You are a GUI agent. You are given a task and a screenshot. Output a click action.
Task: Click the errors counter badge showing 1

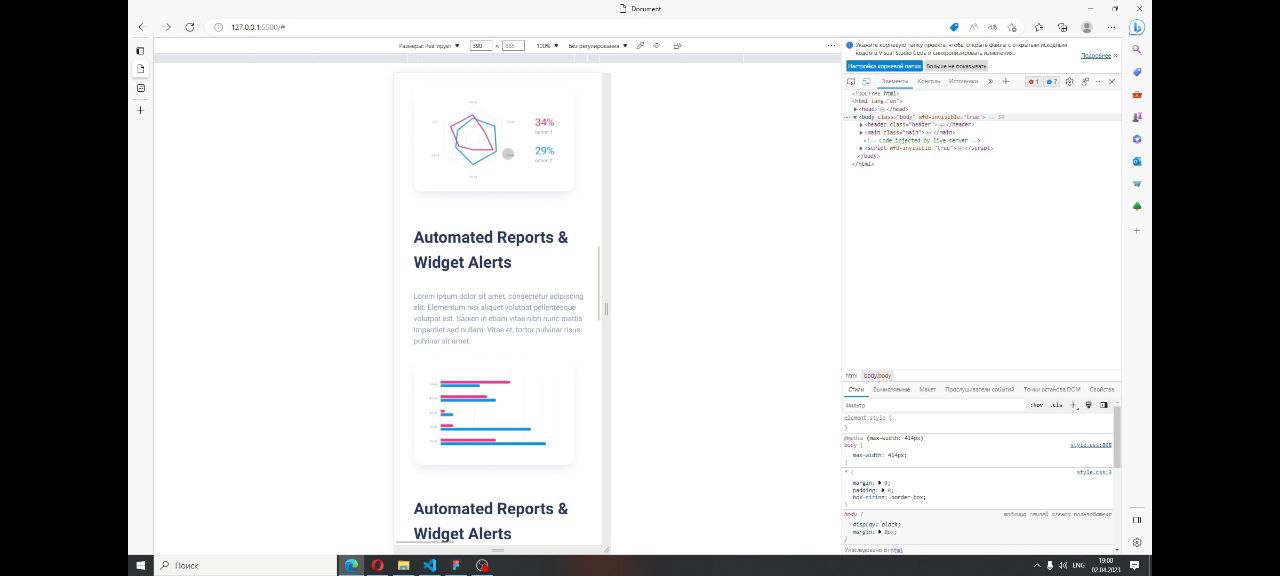pyautogui.click(x=1033, y=81)
